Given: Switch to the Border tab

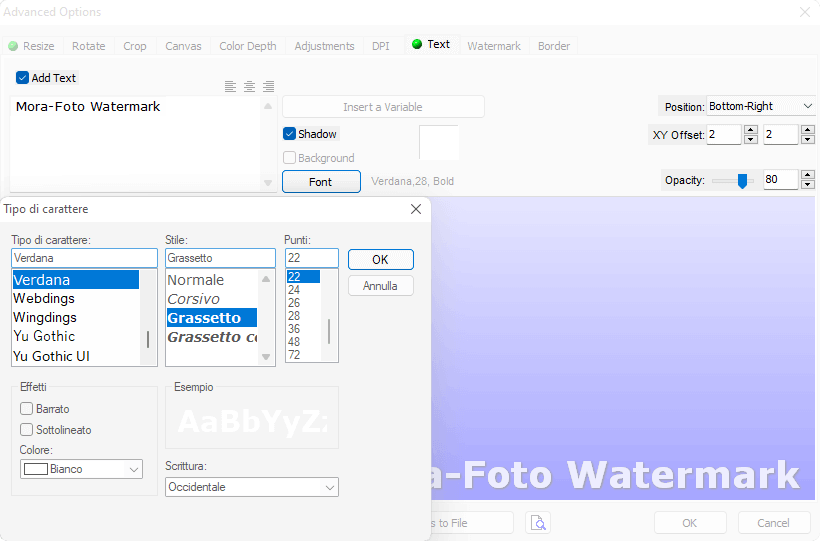Looking at the screenshot, I should pyautogui.click(x=554, y=46).
